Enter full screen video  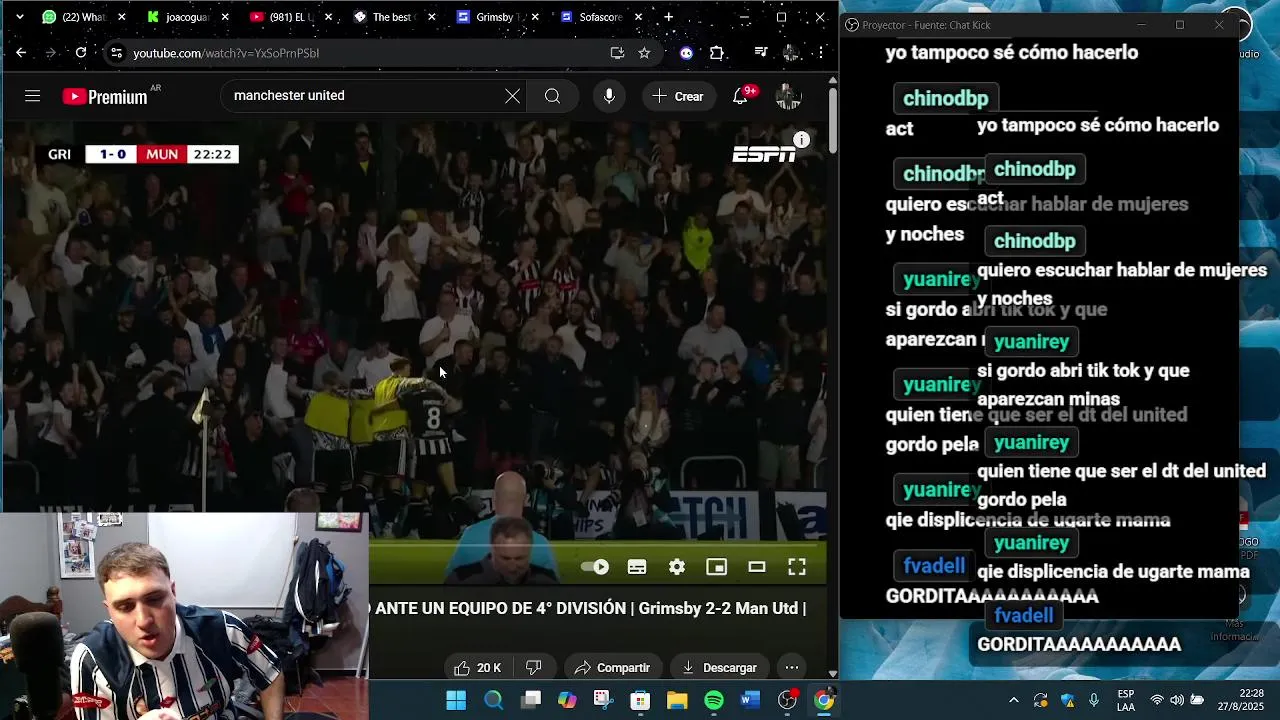pyautogui.click(x=797, y=567)
